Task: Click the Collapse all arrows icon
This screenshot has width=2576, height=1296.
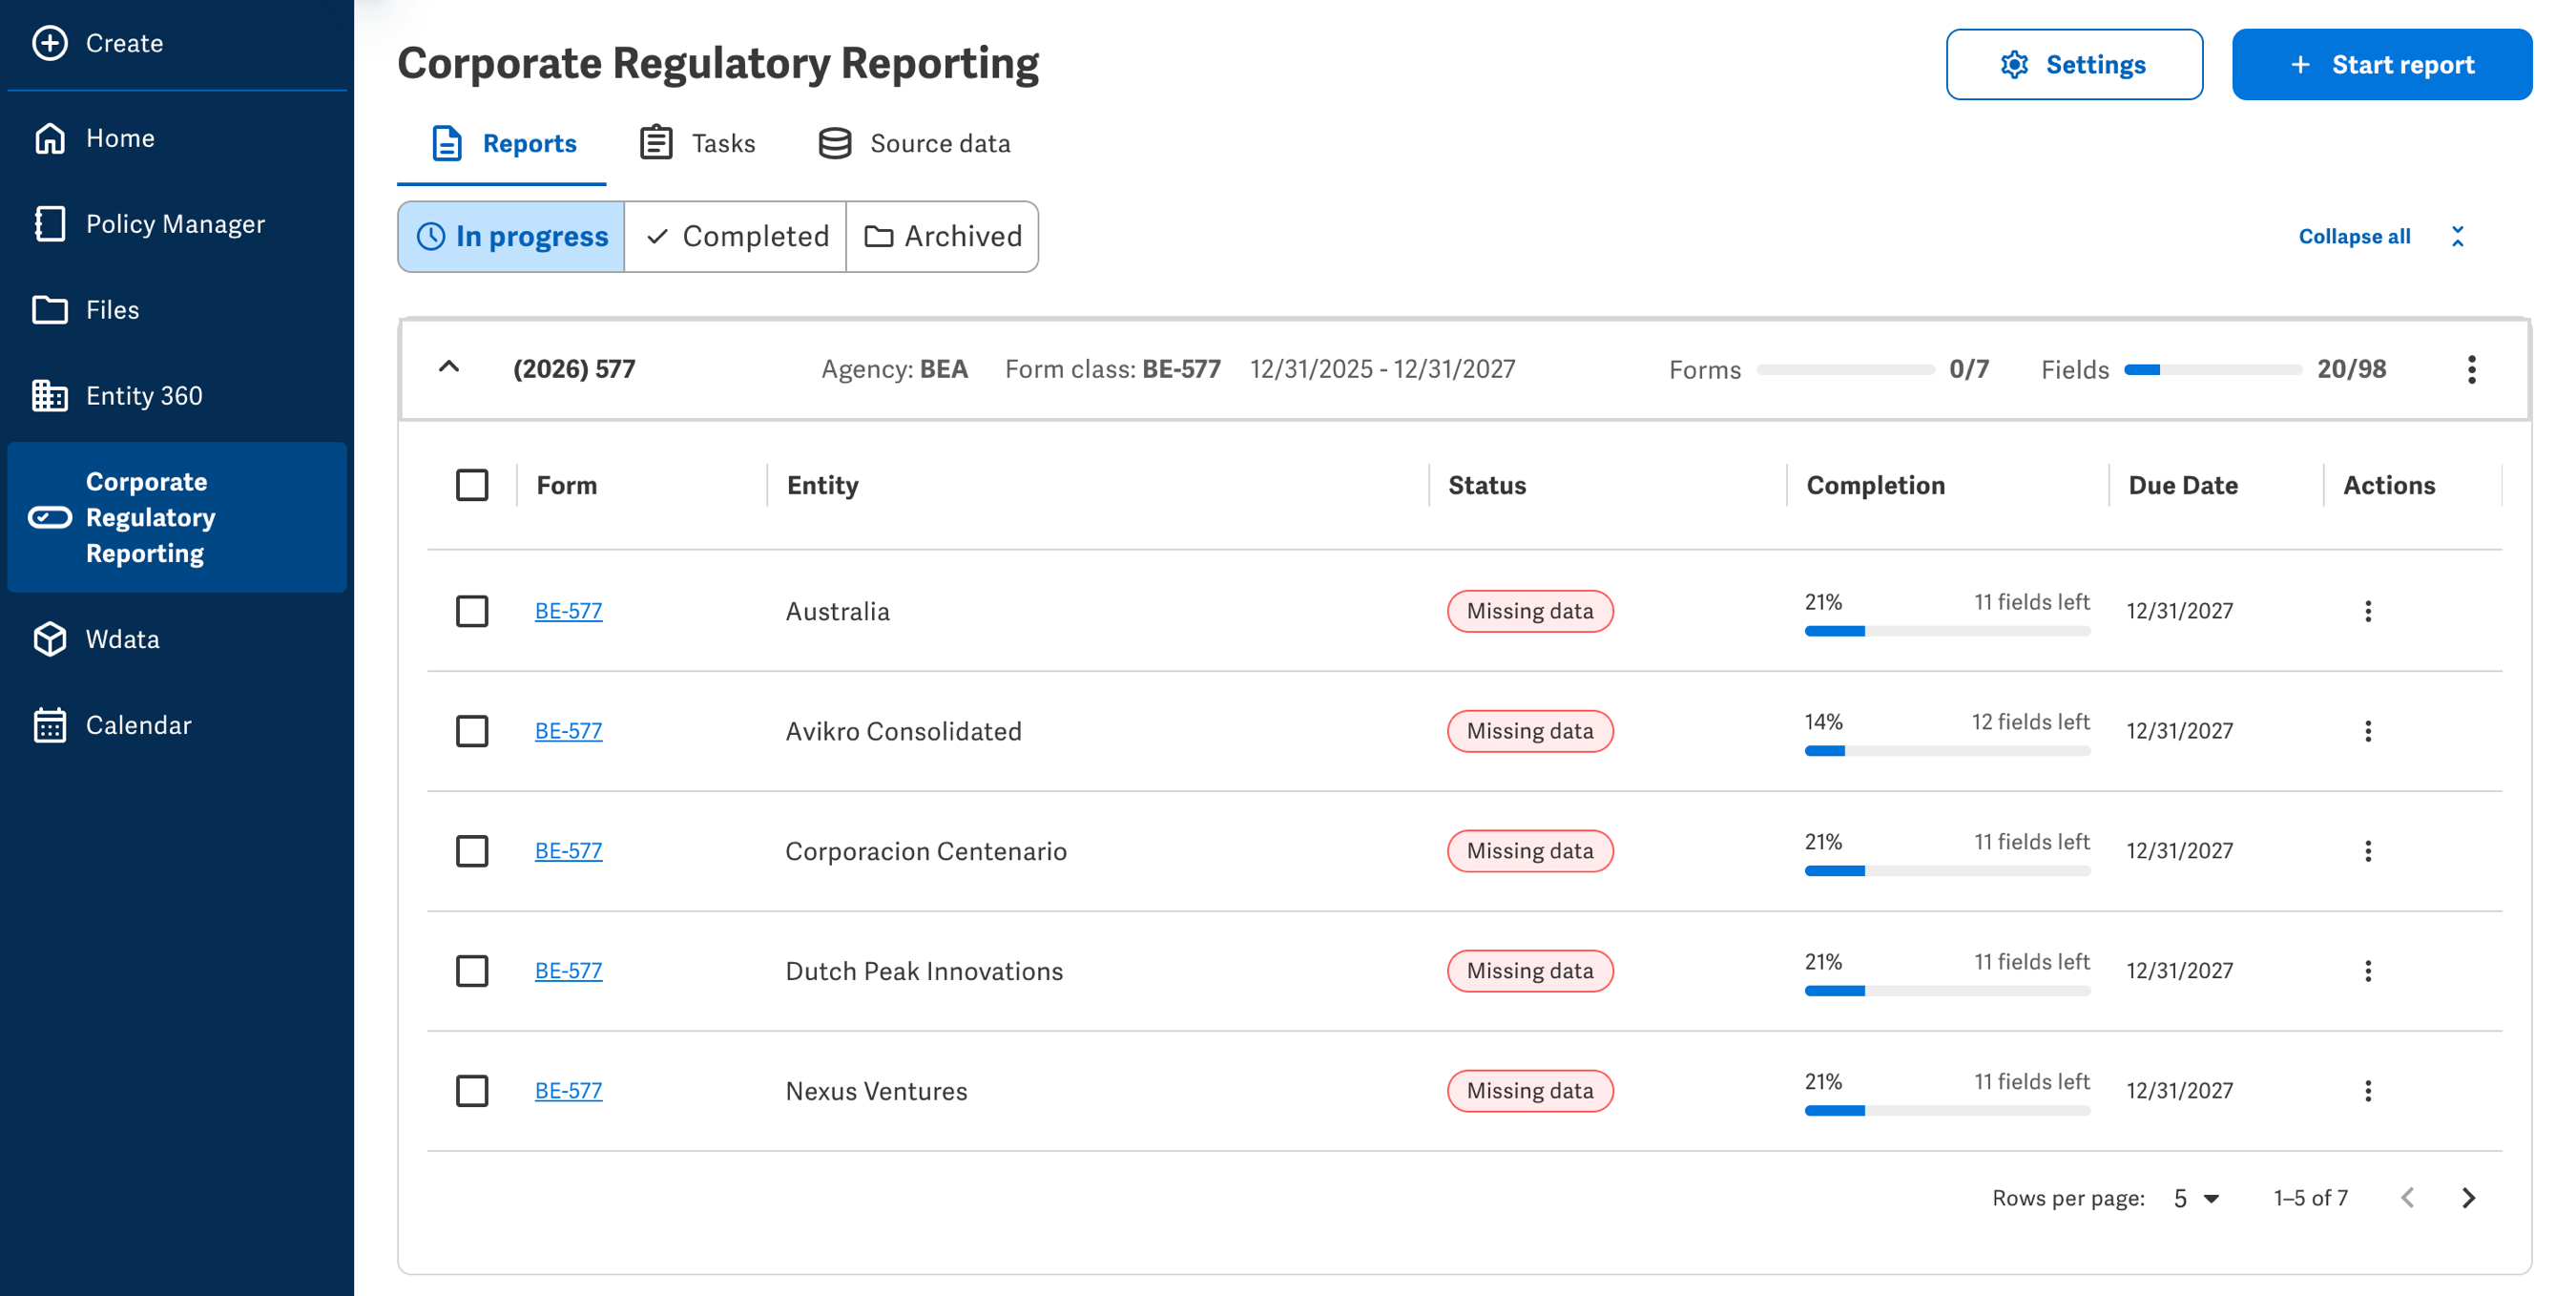Action: coord(2457,236)
